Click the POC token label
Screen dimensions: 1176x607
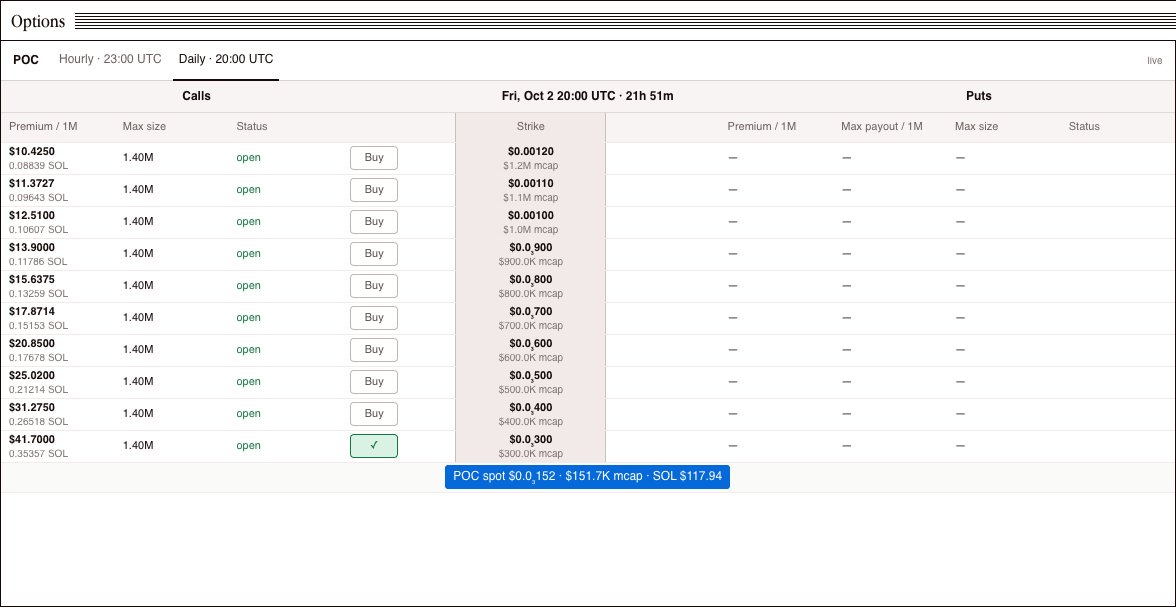click(x=26, y=60)
